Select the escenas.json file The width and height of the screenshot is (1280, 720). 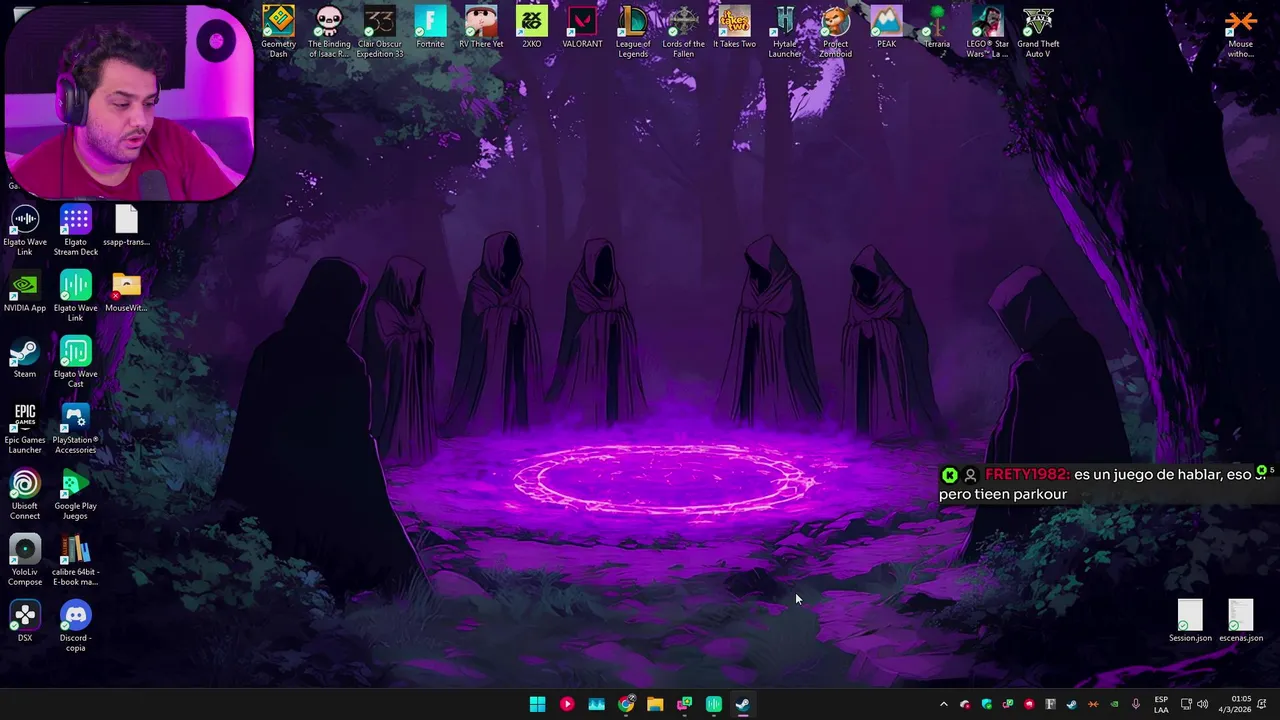[x=1241, y=620]
